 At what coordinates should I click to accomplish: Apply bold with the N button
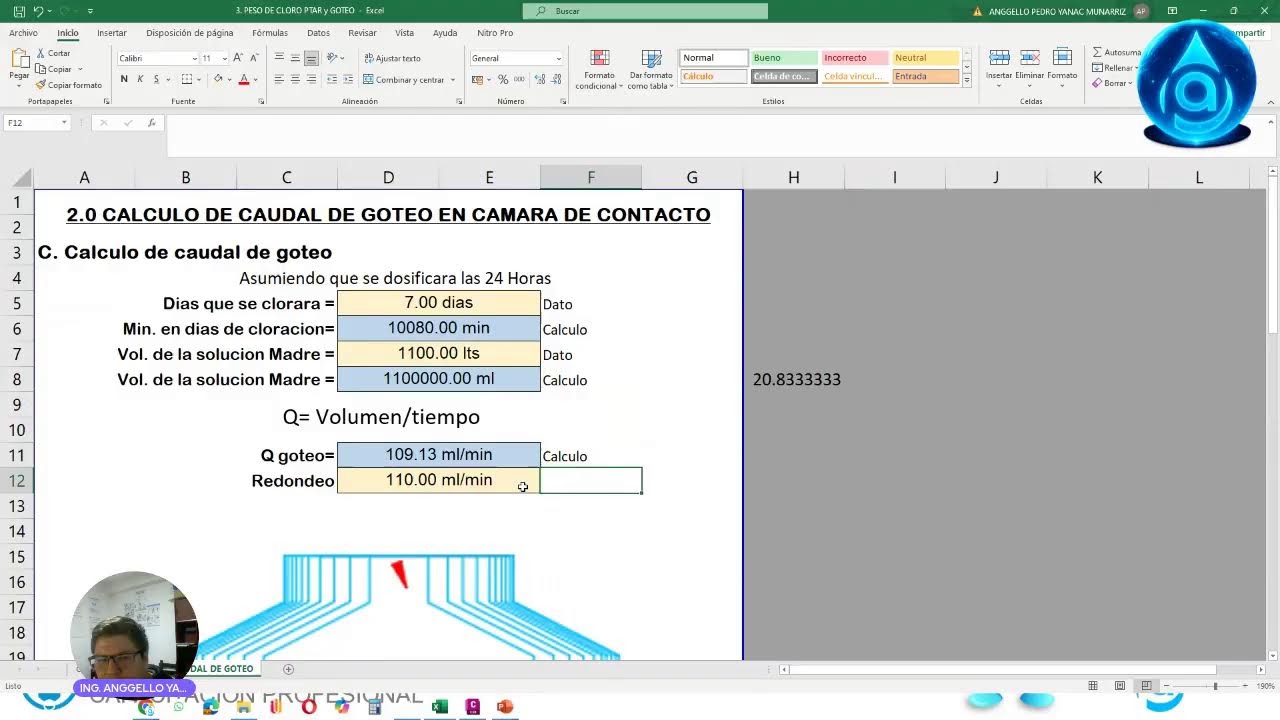tap(124, 79)
